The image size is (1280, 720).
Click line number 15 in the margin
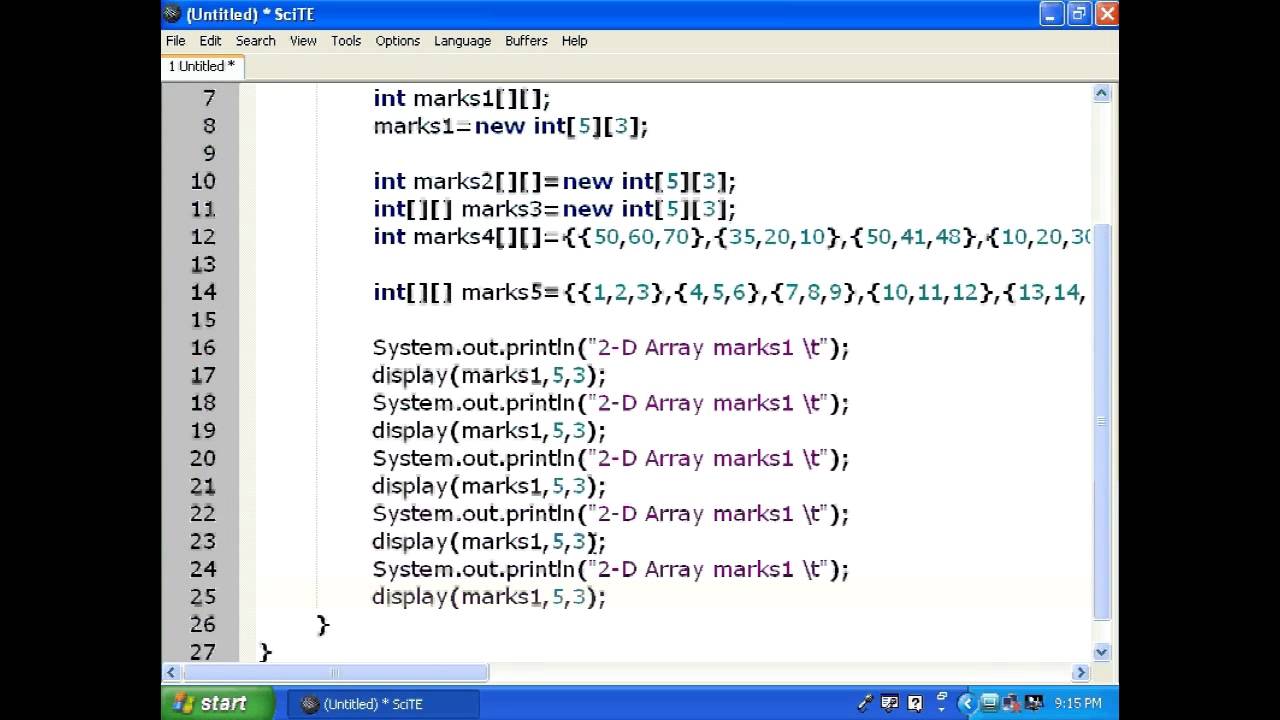(x=203, y=320)
